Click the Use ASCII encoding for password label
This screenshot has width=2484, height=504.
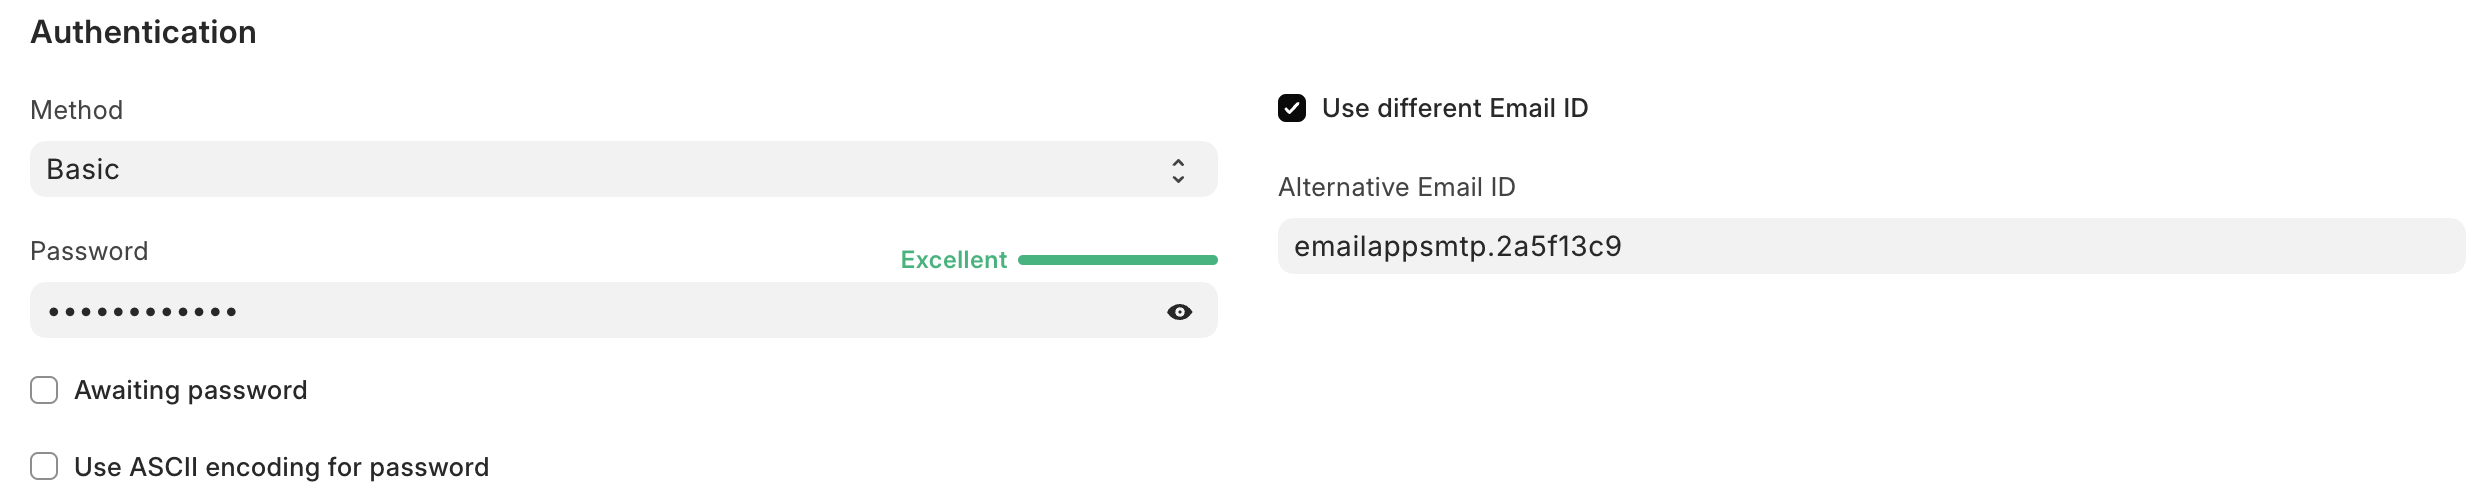tap(281, 467)
